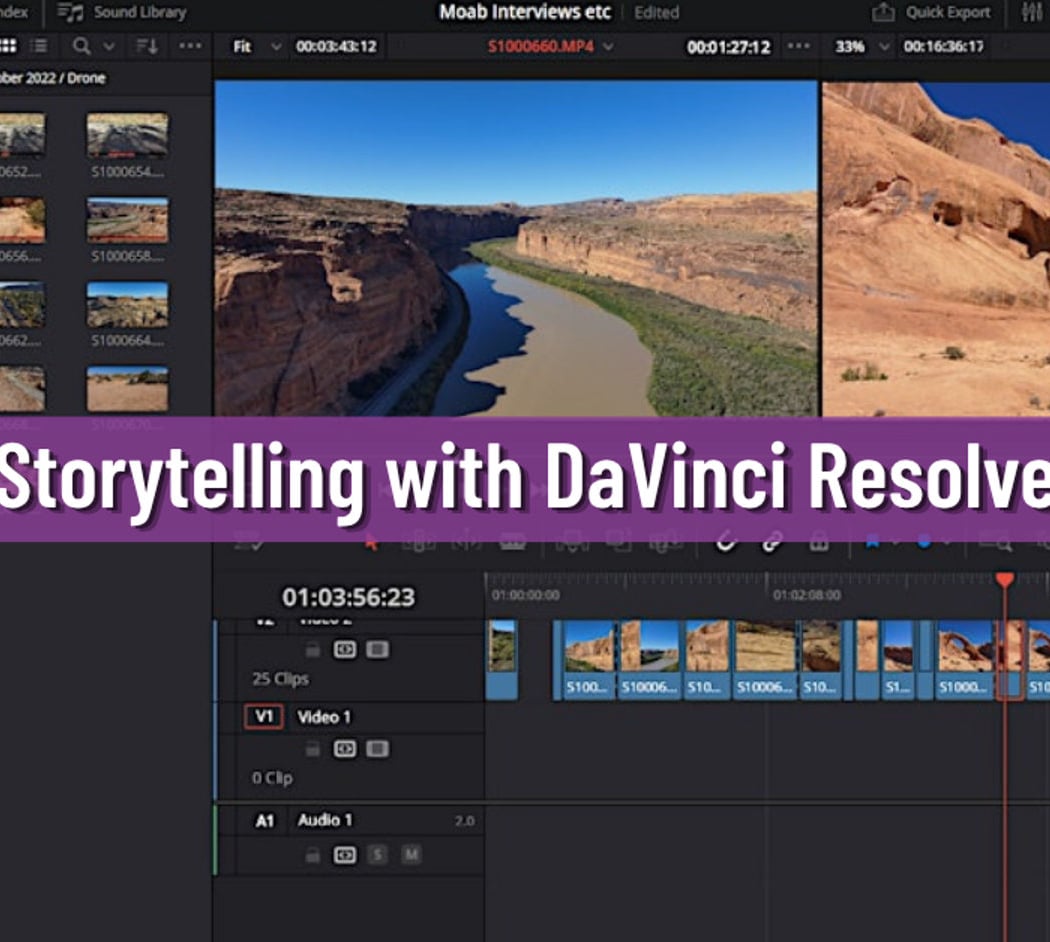Toggle auto select on Video 1
Viewport: 1050px width, 942px height.
coord(345,749)
